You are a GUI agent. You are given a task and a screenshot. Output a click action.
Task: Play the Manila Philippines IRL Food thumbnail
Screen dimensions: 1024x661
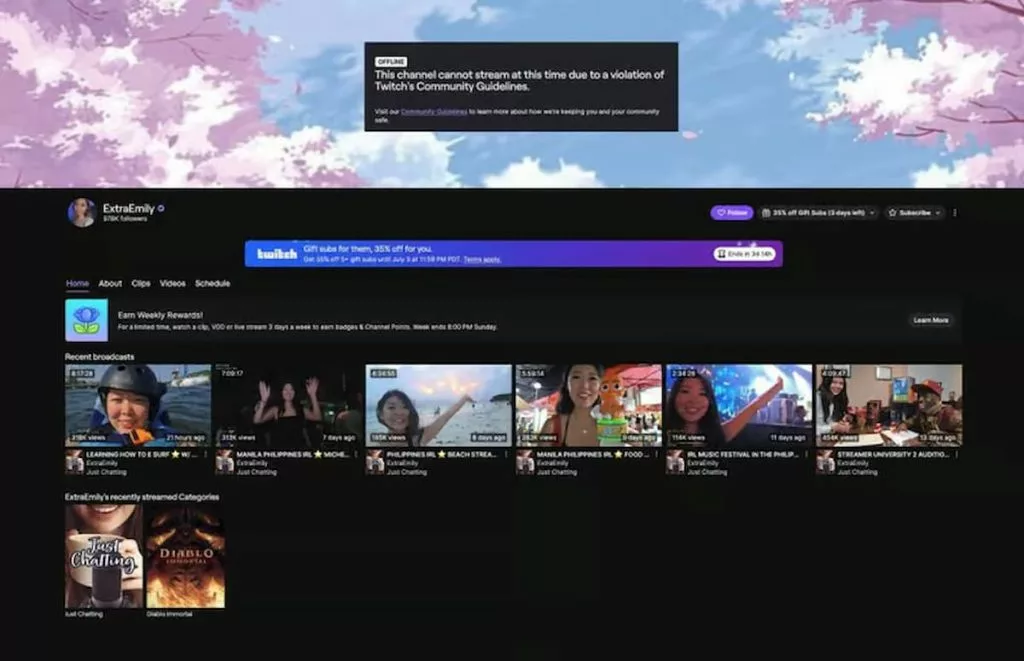coord(588,405)
